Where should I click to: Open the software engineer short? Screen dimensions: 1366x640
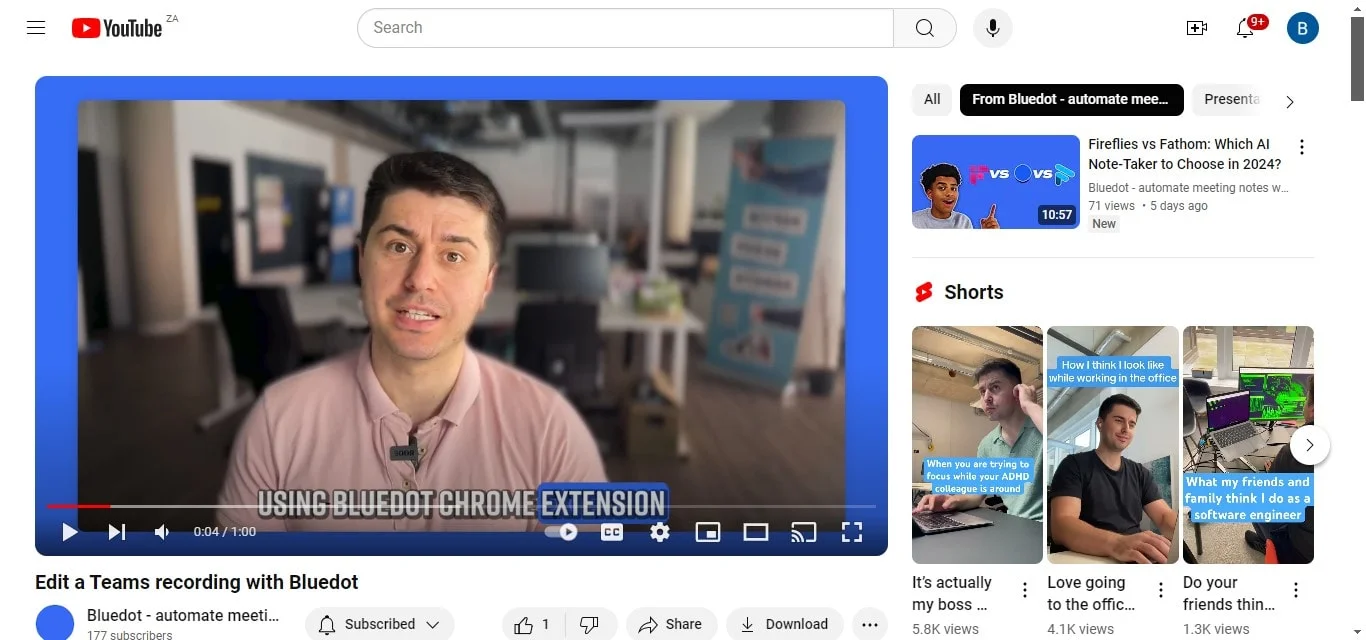[x=1248, y=445]
